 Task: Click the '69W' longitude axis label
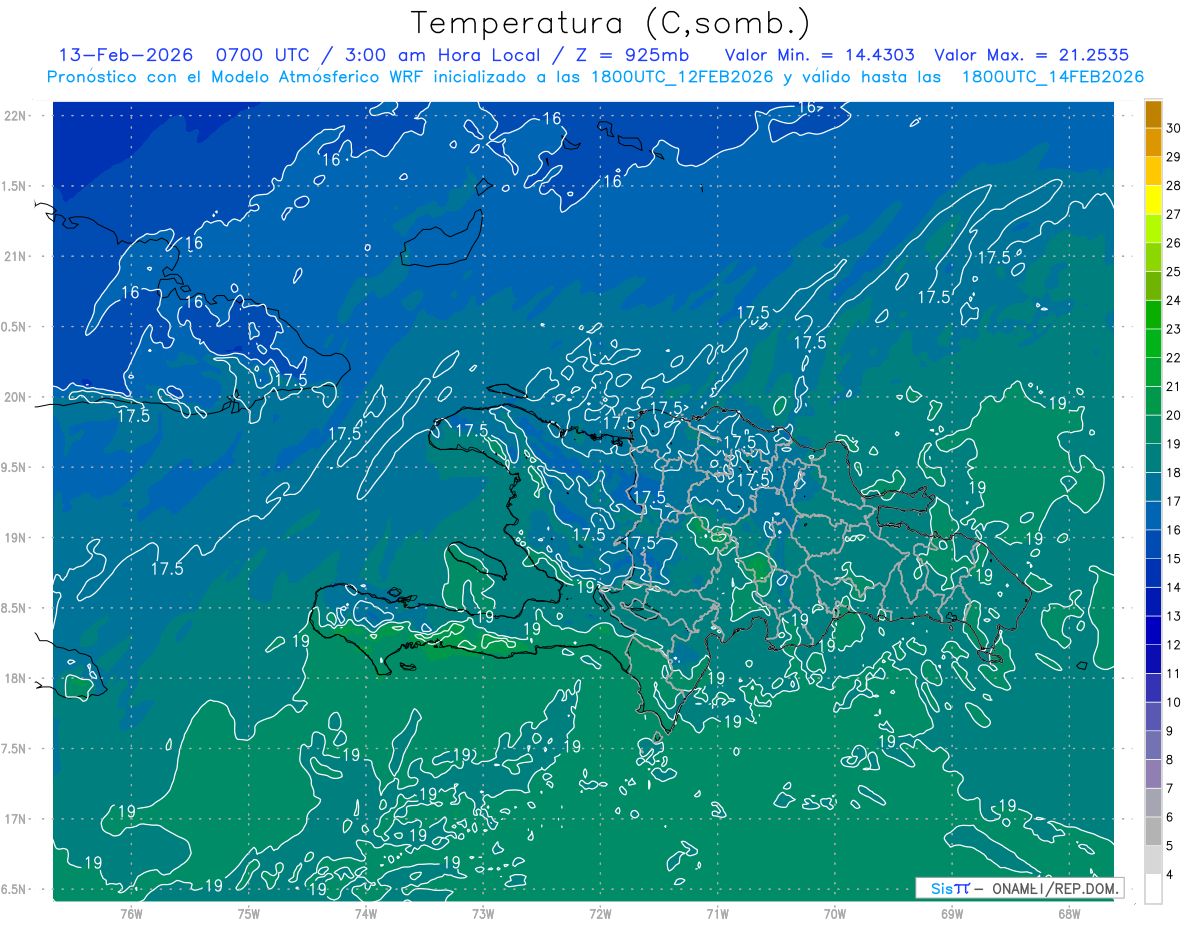click(952, 912)
